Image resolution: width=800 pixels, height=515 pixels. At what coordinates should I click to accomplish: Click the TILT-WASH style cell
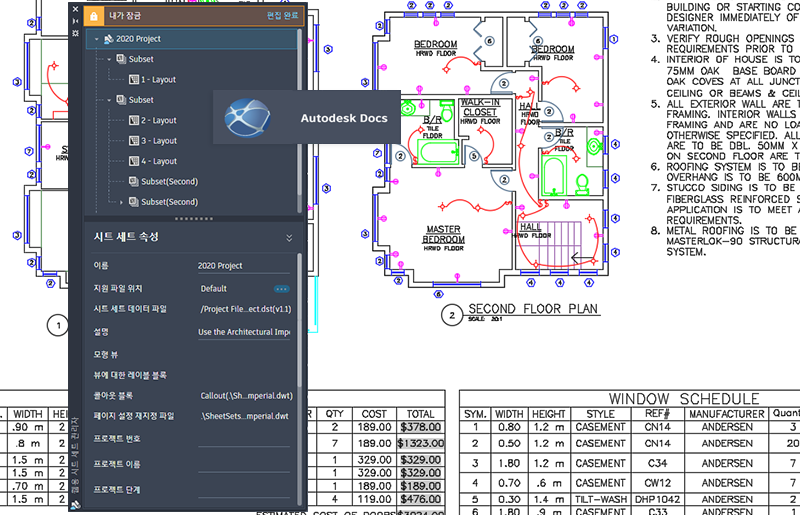[x=600, y=500]
